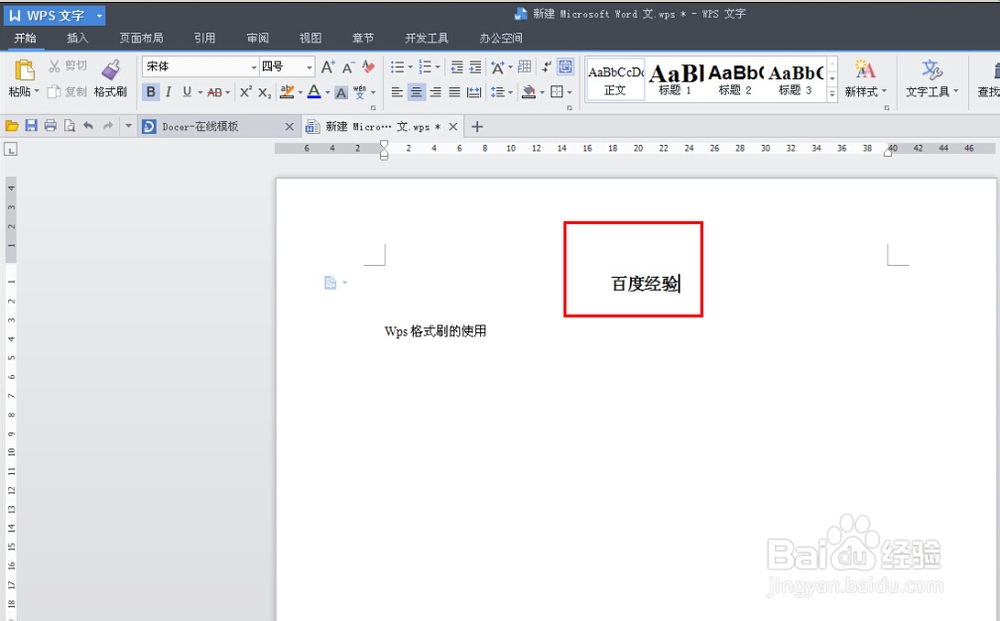Apply the 标题 3 style
The width and height of the screenshot is (1000, 621).
pos(795,80)
